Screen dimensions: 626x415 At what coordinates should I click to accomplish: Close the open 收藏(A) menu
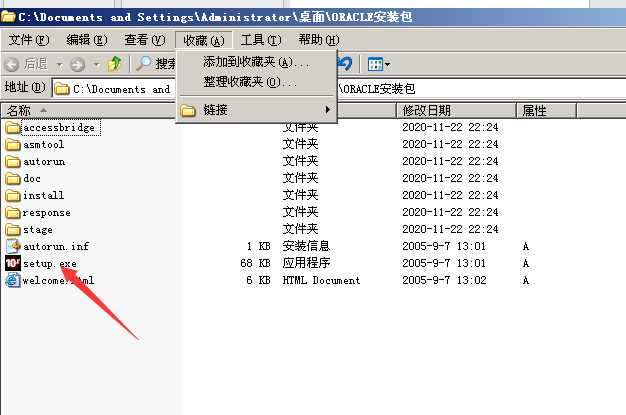pyautogui.click(x=204, y=40)
